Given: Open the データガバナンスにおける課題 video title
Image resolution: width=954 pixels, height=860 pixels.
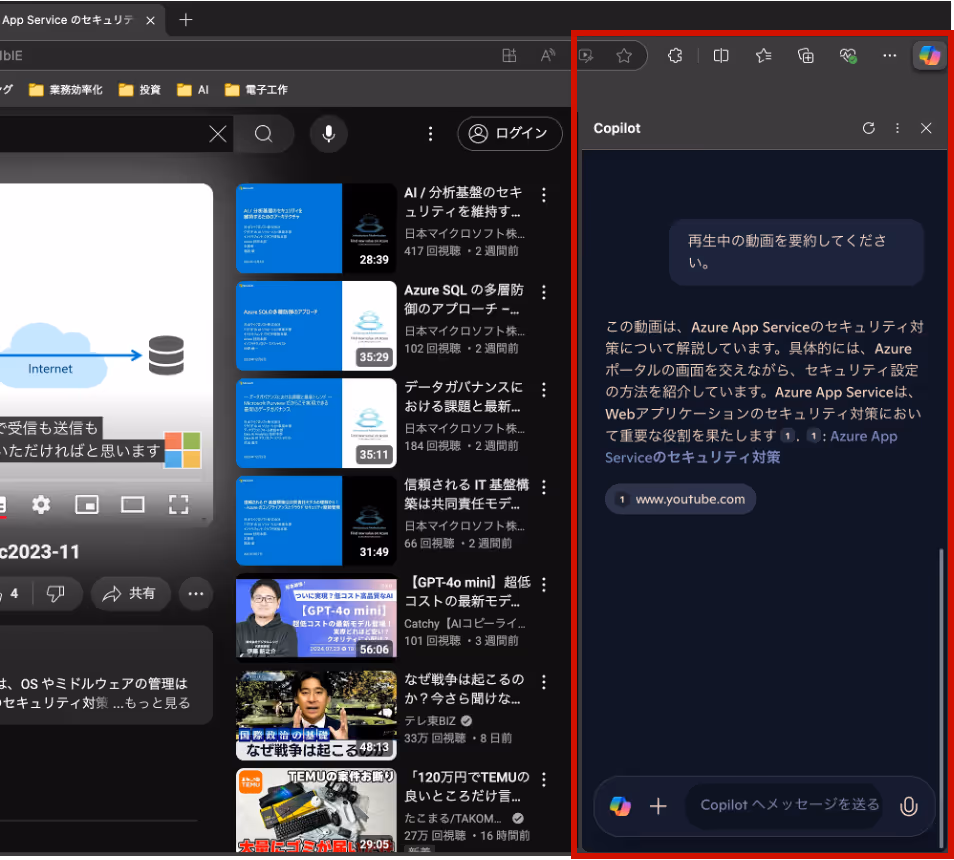Looking at the screenshot, I should point(463,397).
